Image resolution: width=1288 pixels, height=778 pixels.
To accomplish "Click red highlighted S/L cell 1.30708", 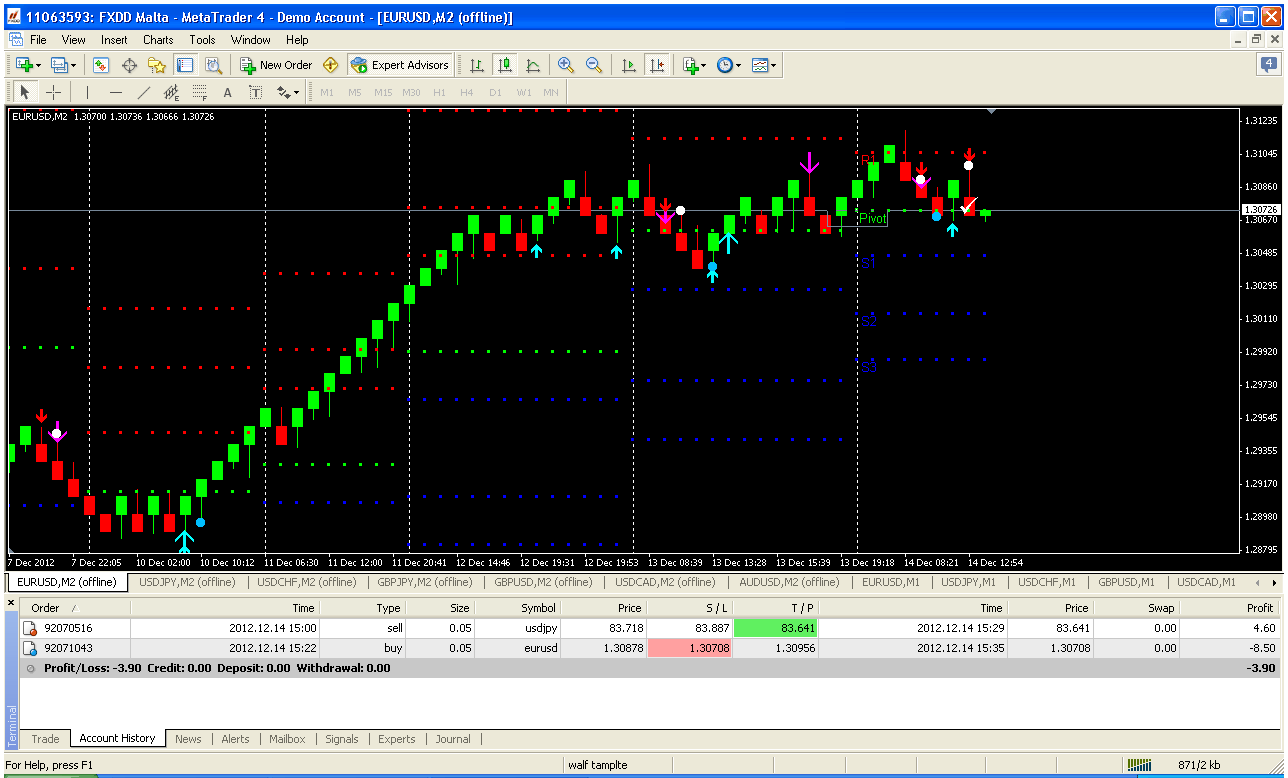I will coord(690,648).
